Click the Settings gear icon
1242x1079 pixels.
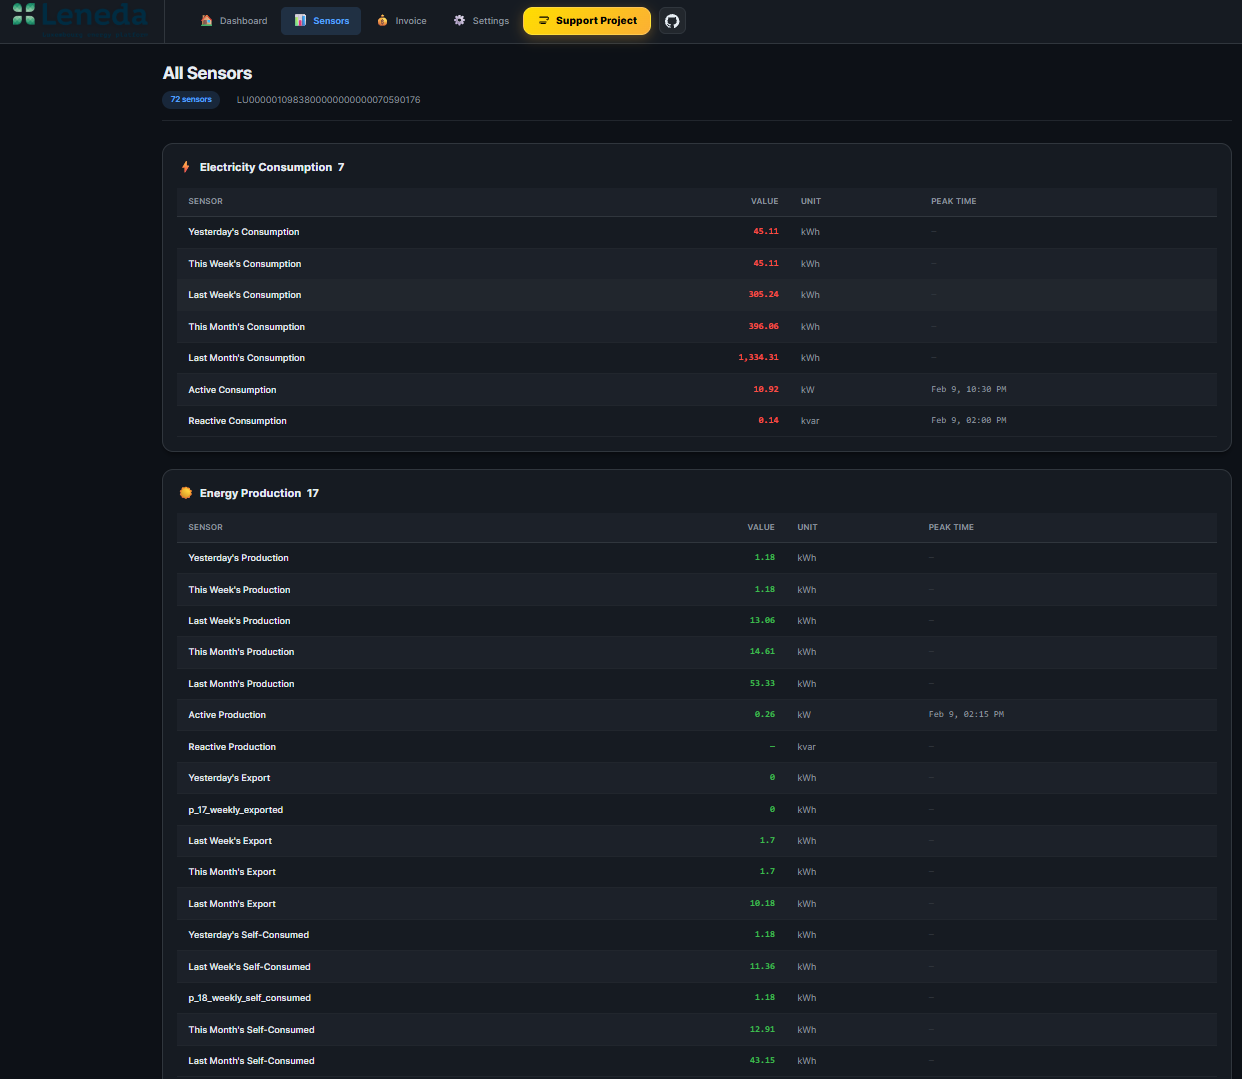[x=459, y=21]
